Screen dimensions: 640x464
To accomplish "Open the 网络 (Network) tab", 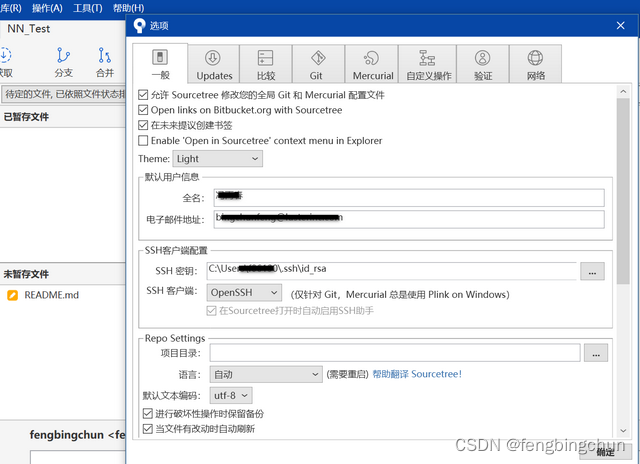I will [x=536, y=64].
